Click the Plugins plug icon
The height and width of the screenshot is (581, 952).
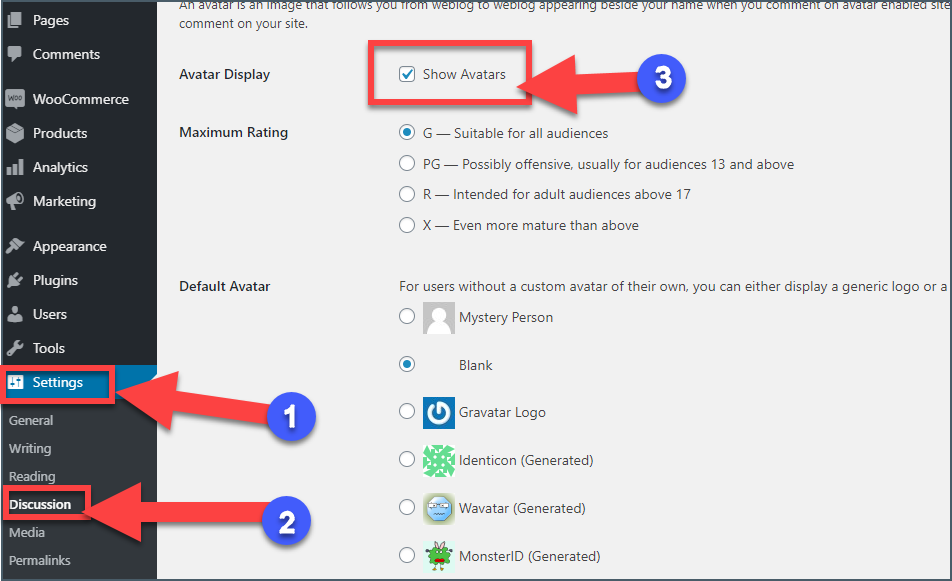[15, 280]
